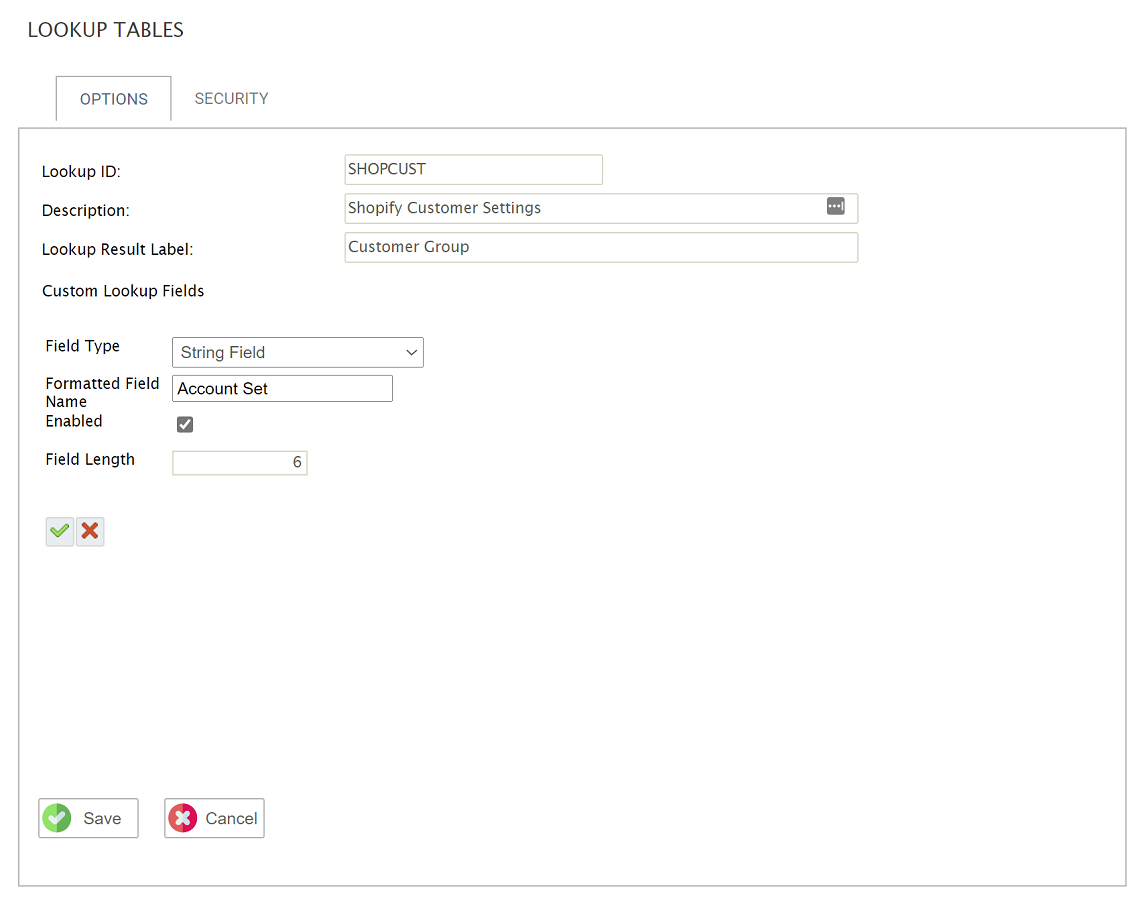
Task: Expand the Field Type dropdown
Action: click(298, 353)
